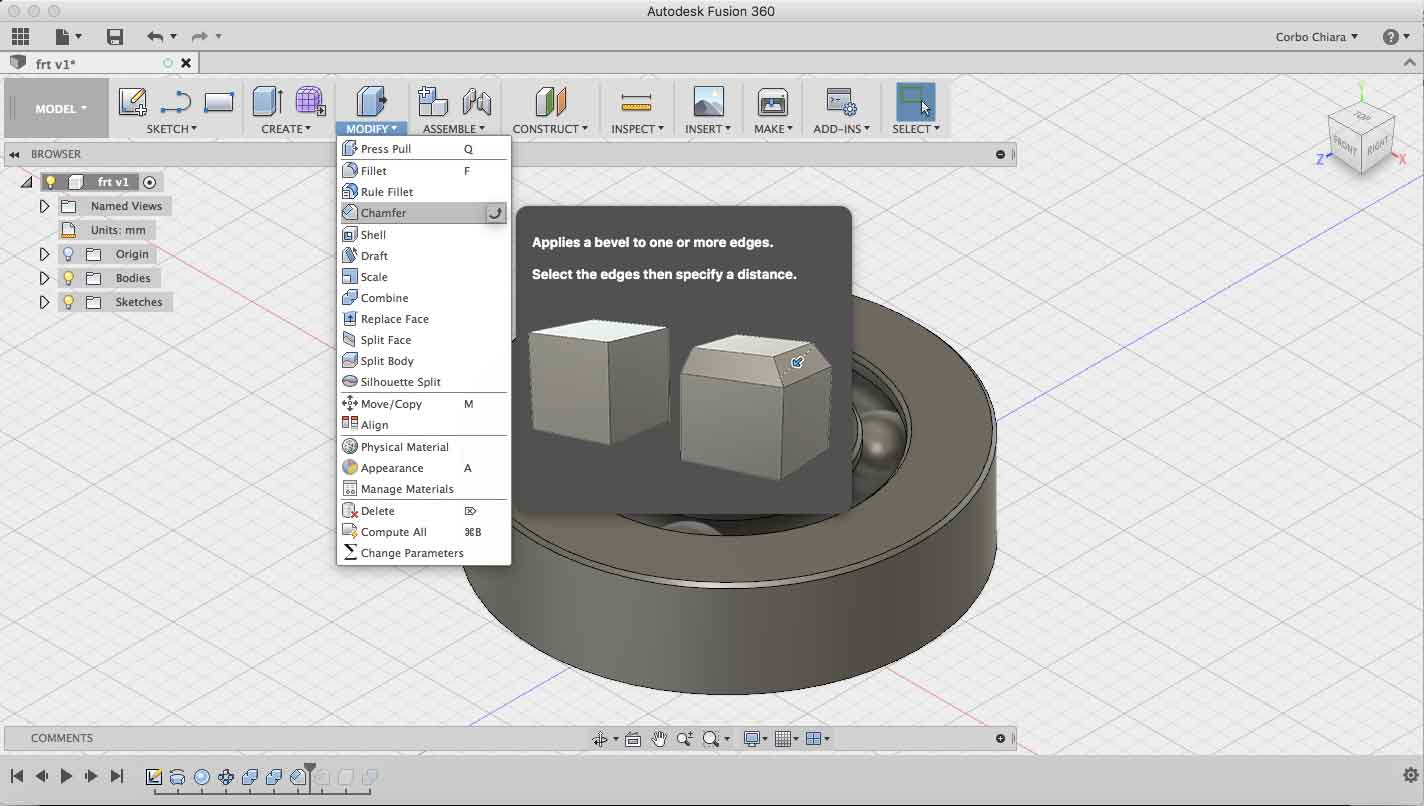Open Display Settings monitor dropdown
Viewport: 1424px width, 806px height.
(756, 739)
